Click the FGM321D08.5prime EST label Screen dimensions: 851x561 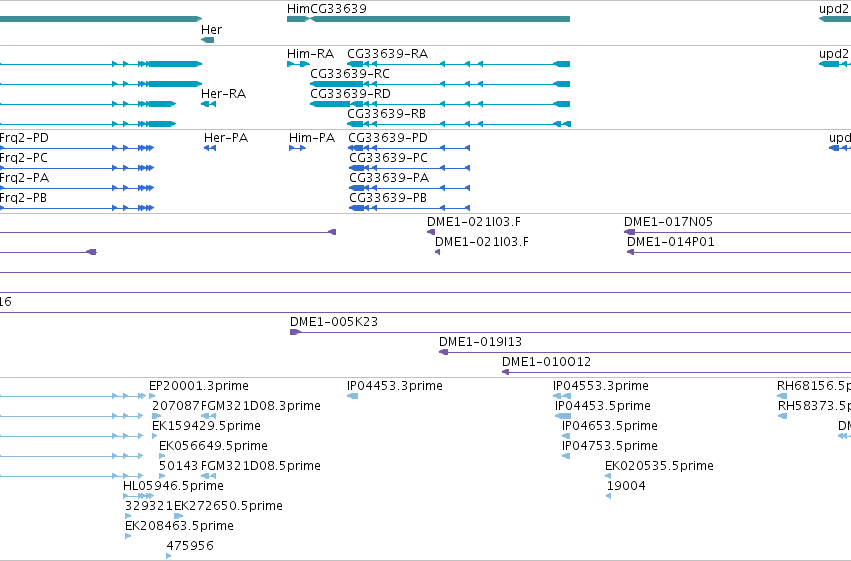(x=261, y=466)
